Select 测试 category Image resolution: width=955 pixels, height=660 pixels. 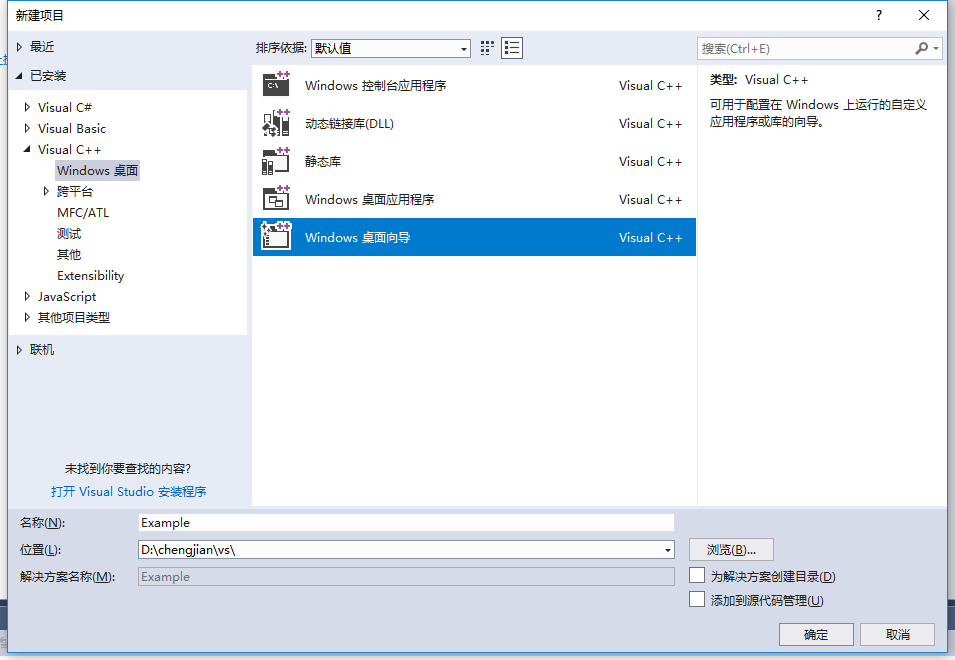69,234
